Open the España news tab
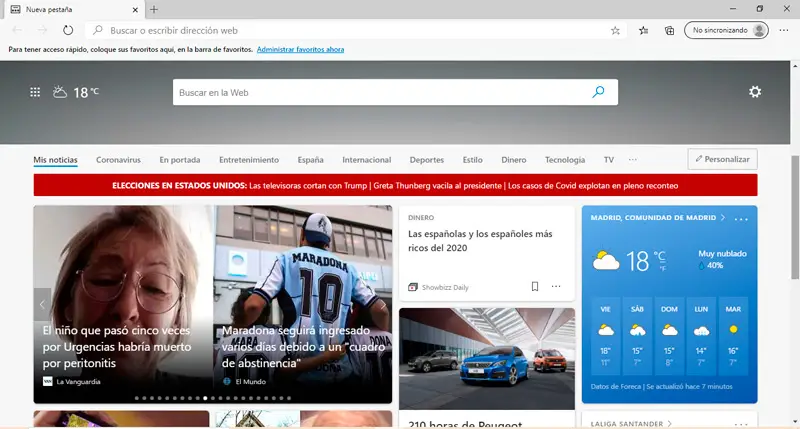Viewport: 800px width, 429px height. click(x=310, y=160)
